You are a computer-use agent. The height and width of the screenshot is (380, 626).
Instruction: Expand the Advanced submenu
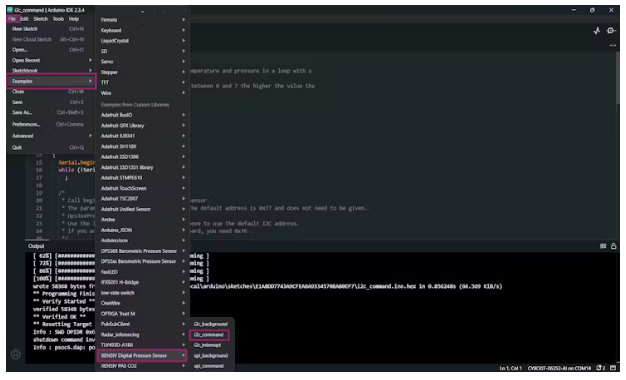51,136
